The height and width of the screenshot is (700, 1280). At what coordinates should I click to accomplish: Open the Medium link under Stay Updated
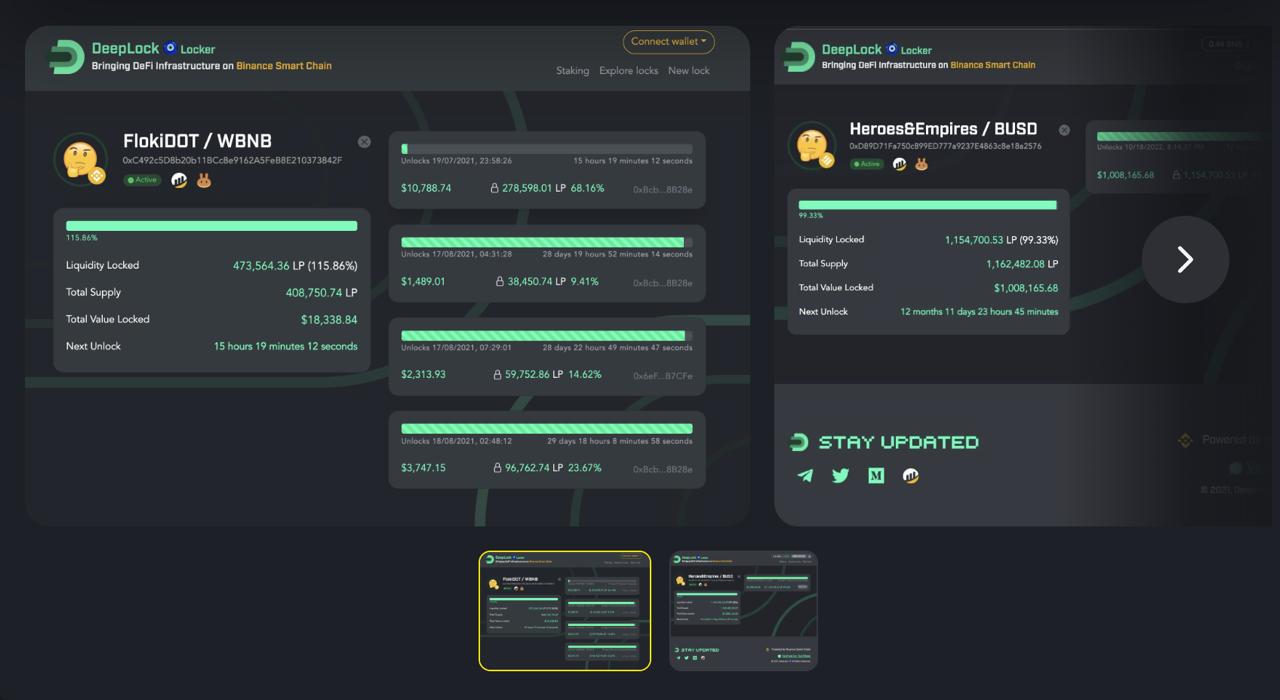tap(876, 476)
